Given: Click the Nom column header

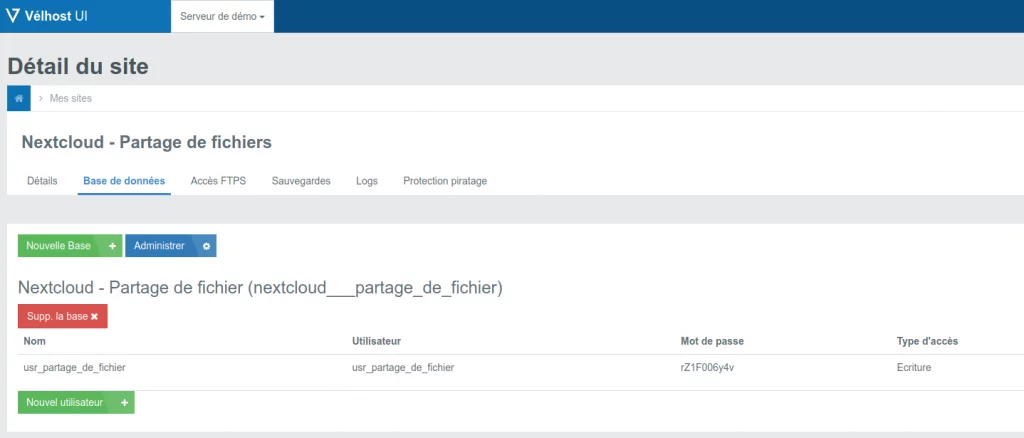Looking at the screenshot, I should pos(35,341).
